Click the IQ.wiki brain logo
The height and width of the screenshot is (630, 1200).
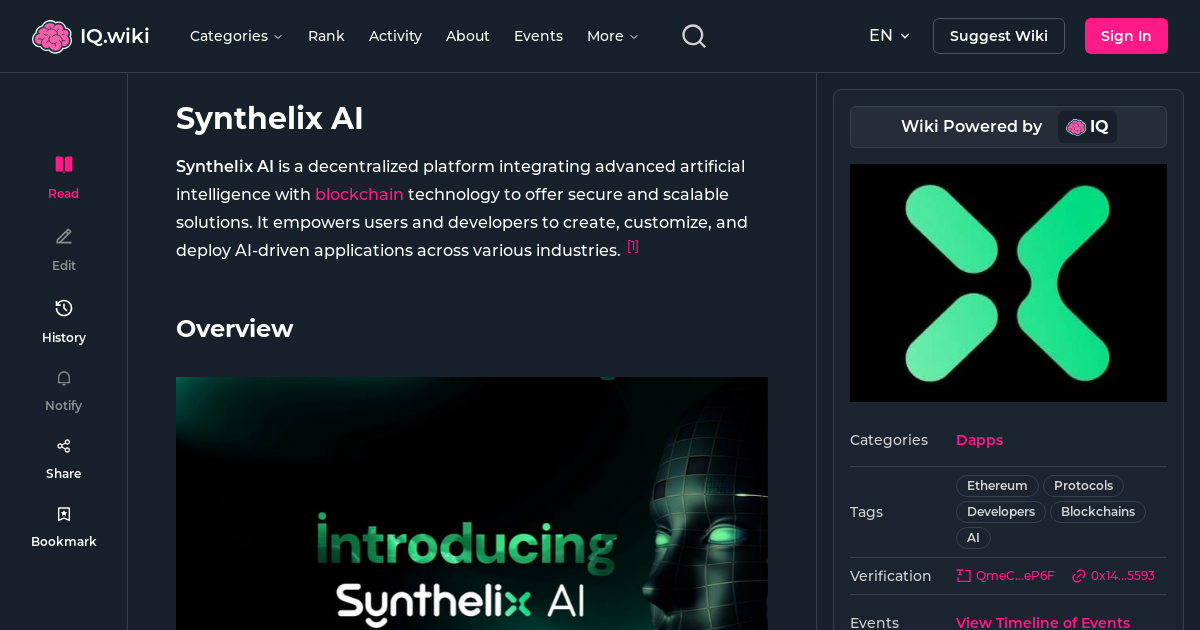(52, 35)
